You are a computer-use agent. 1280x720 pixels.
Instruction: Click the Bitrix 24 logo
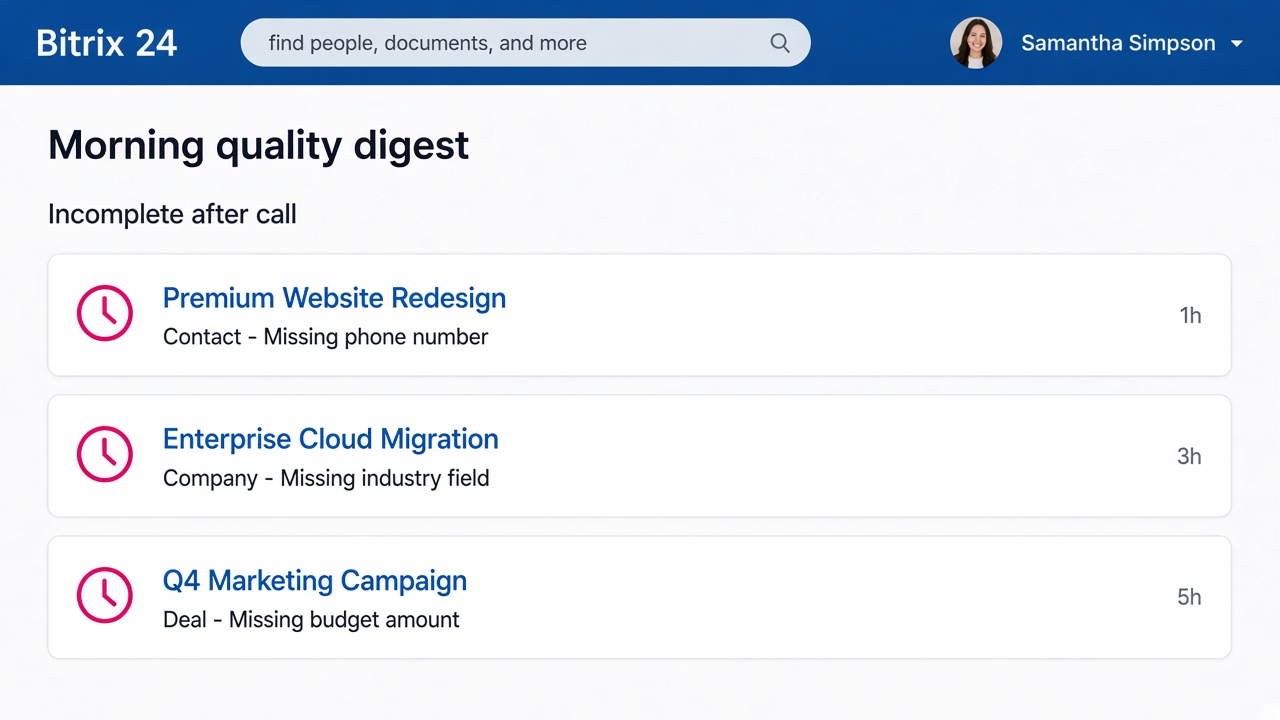point(107,43)
